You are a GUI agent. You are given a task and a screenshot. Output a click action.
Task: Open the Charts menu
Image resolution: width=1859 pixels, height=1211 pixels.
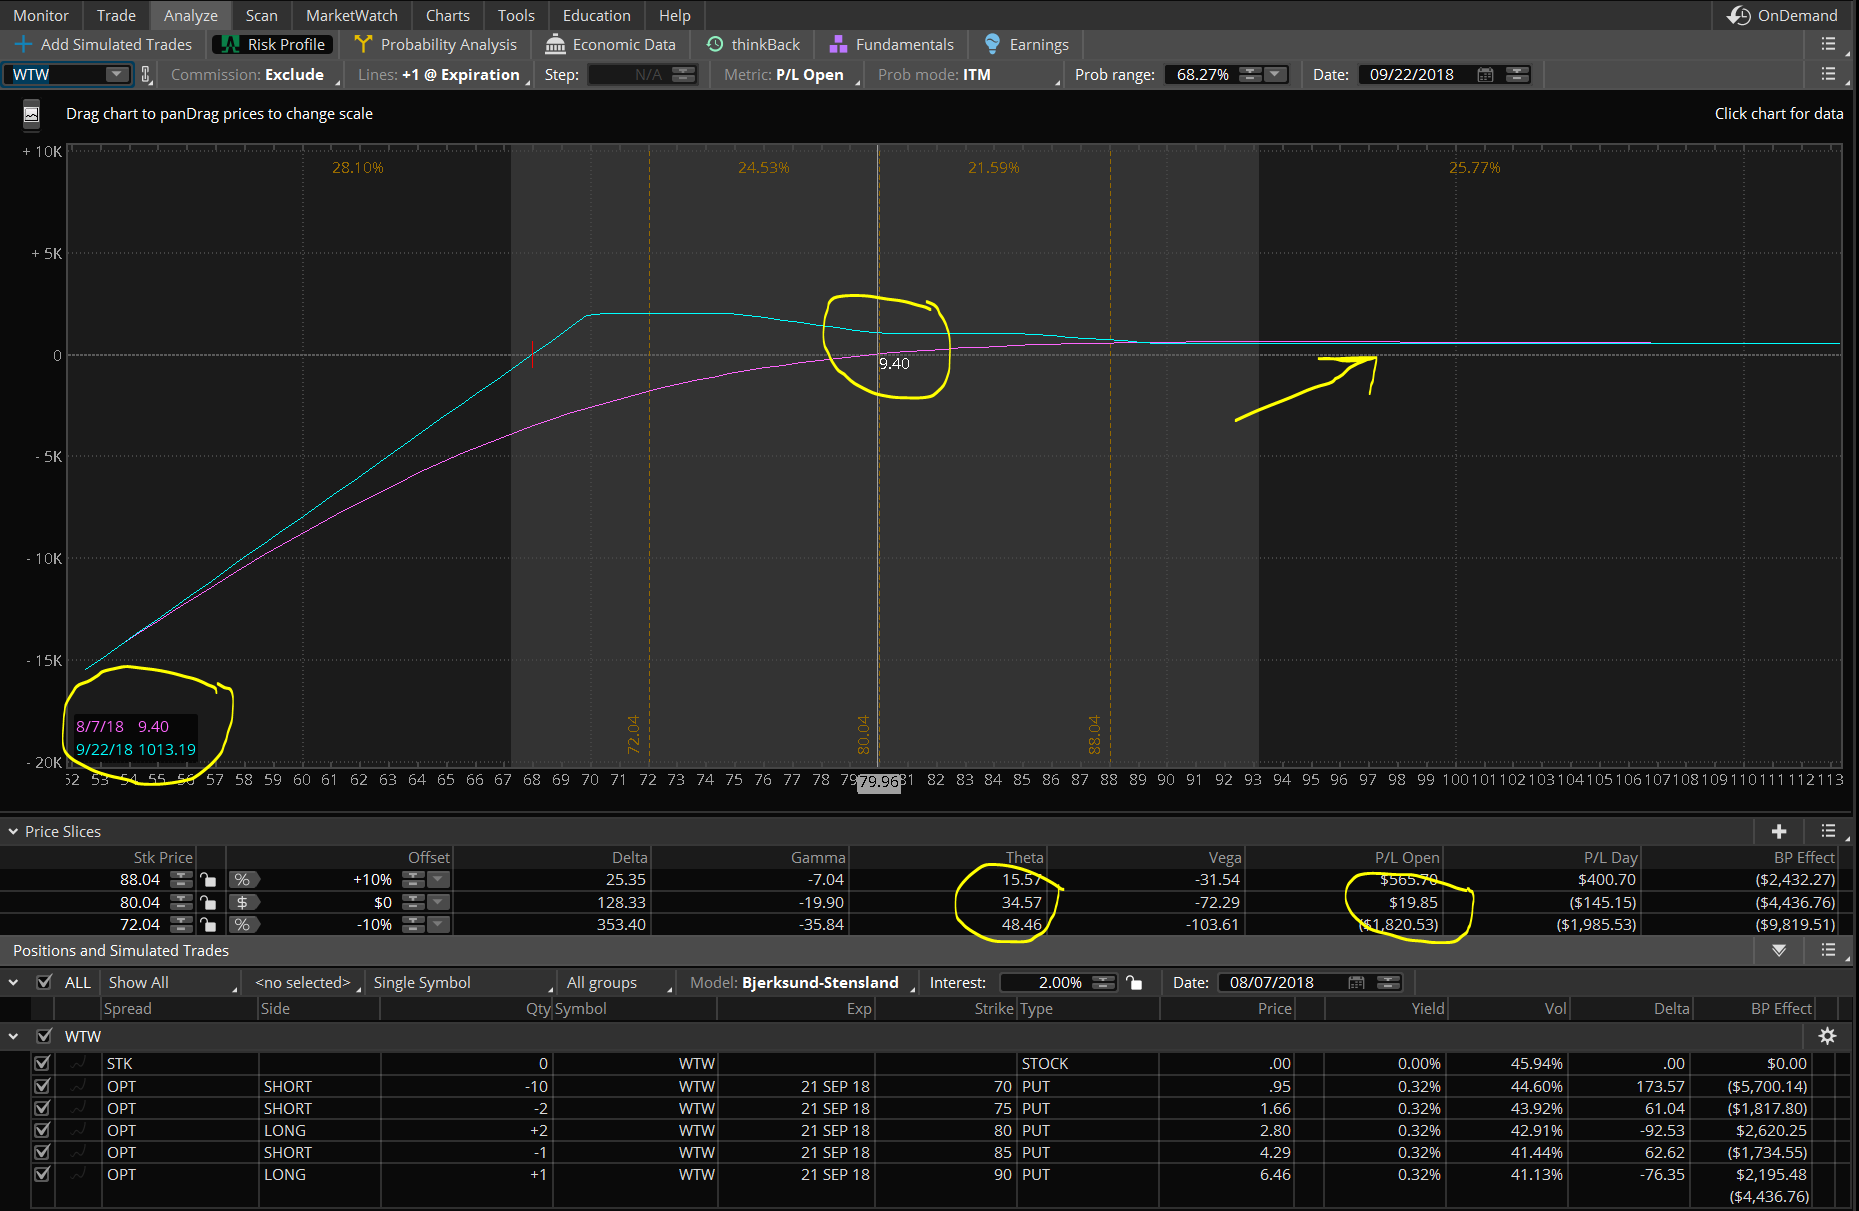pyautogui.click(x=447, y=15)
